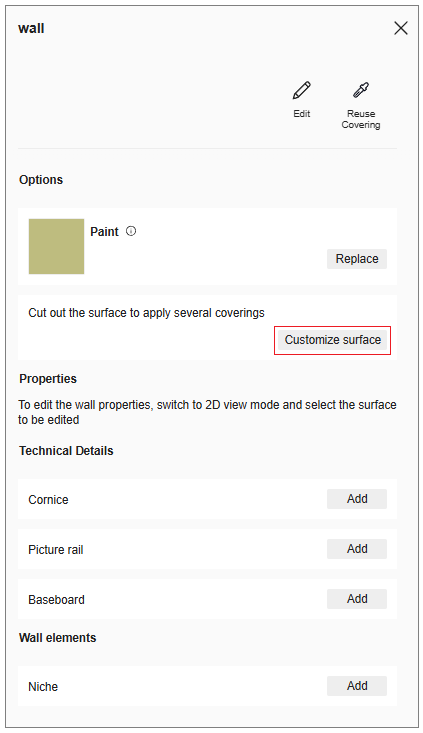Select the olive Paint color swatch
The image size is (423, 733).
tap(57, 246)
